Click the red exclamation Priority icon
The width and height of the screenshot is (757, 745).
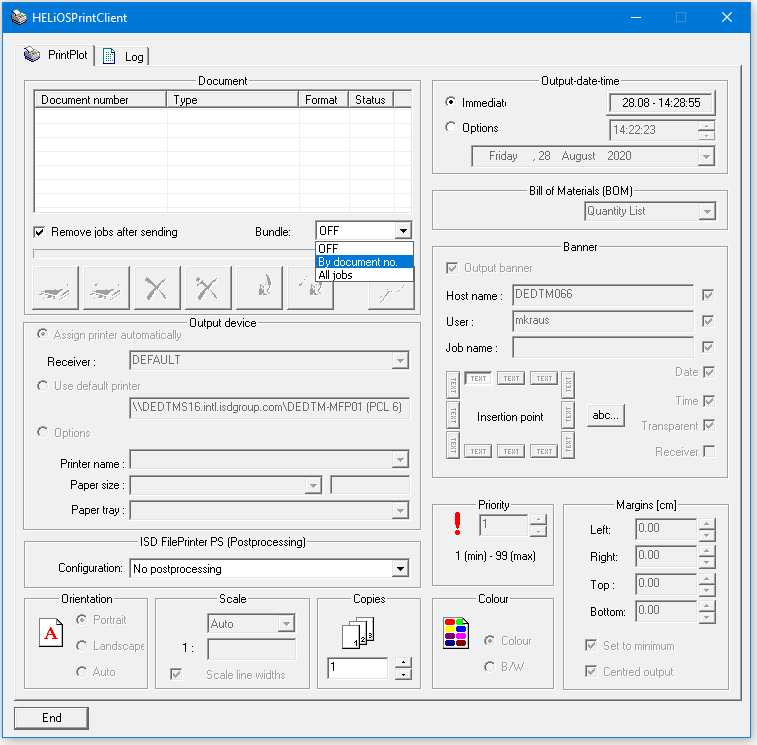pyautogui.click(x=457, y=524)
